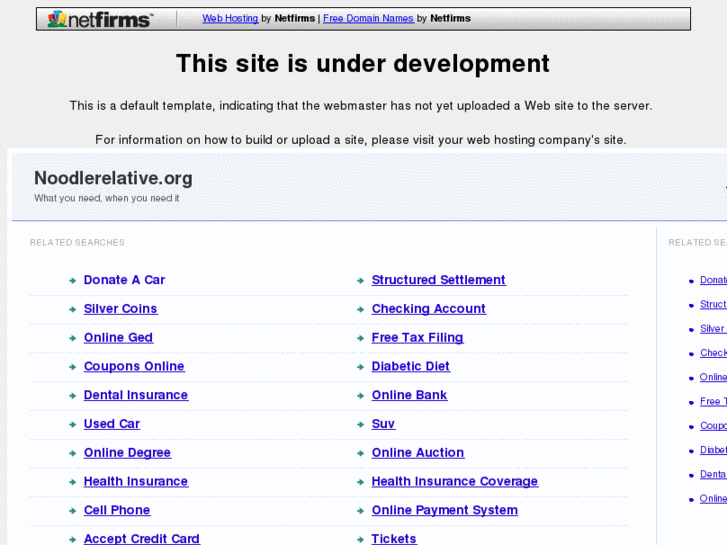Open the Tickets link
Screen dimensions: 727x545
coord(394,539)
